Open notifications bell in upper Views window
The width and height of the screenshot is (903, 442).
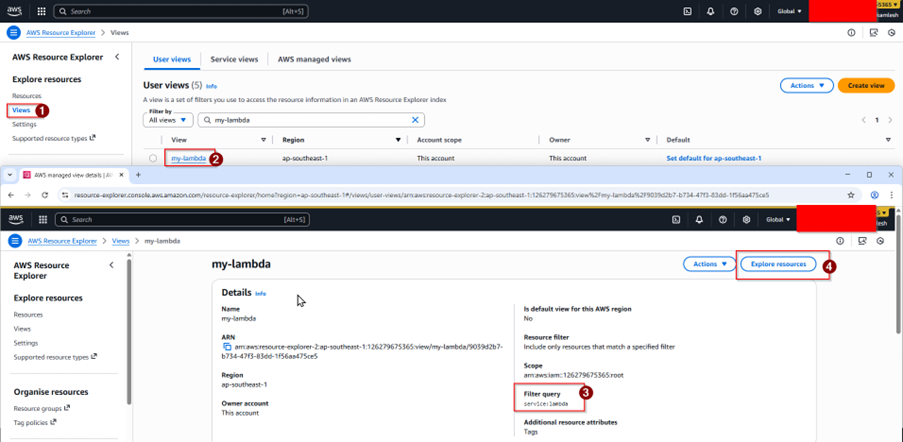tap(711, 11)
